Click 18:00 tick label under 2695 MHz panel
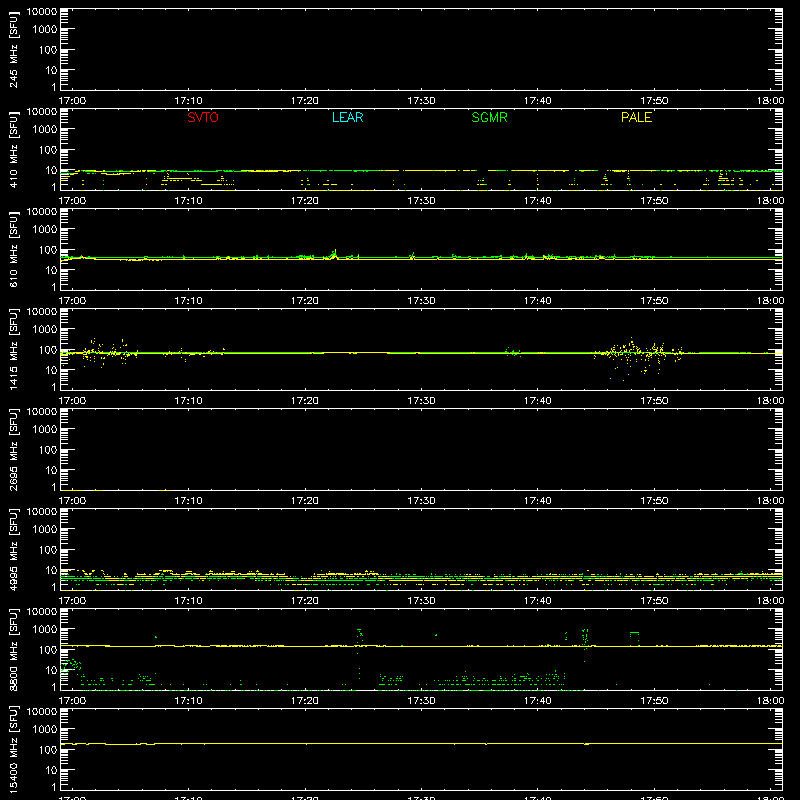800x800 pixels. click(770, 501)
